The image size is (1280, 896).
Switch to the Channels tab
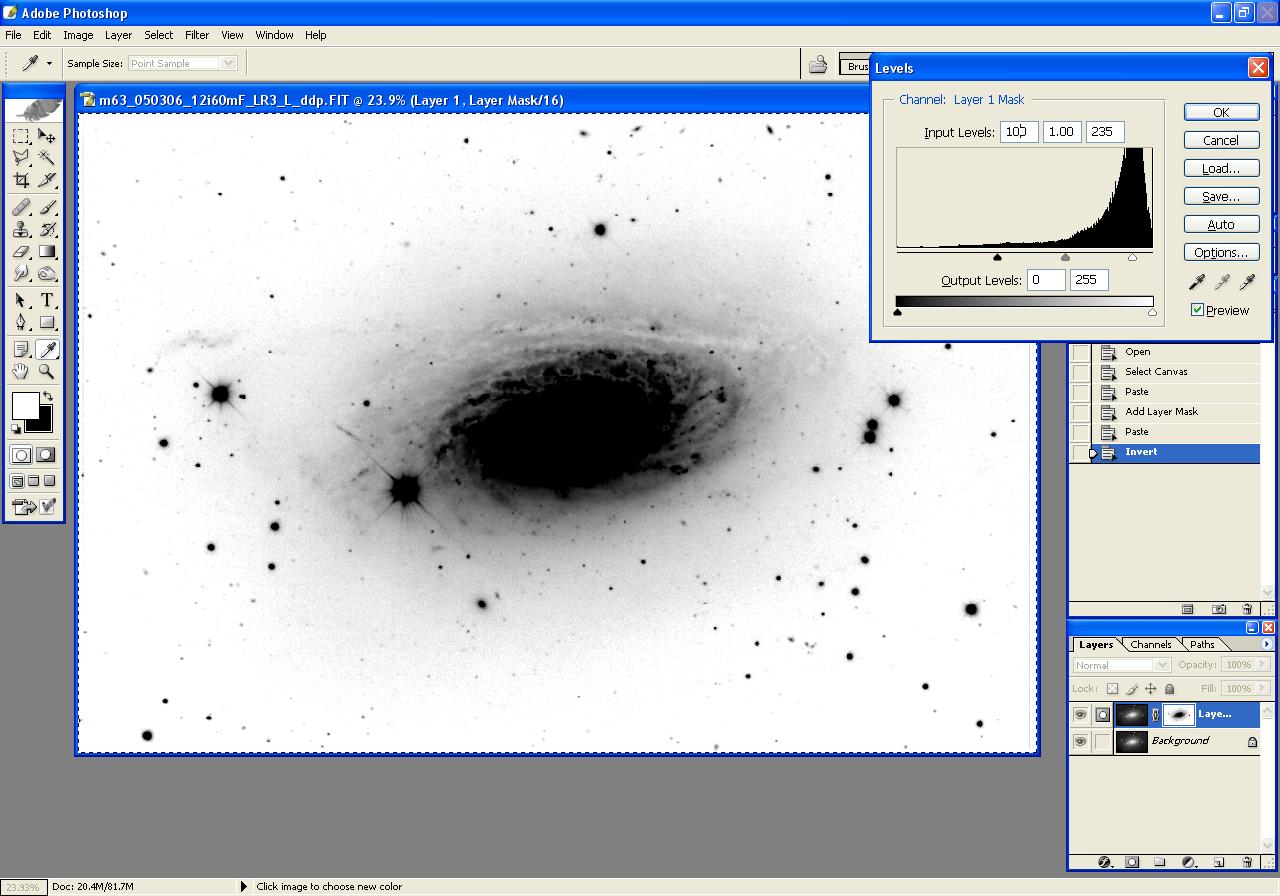(x=1150, y=645)
